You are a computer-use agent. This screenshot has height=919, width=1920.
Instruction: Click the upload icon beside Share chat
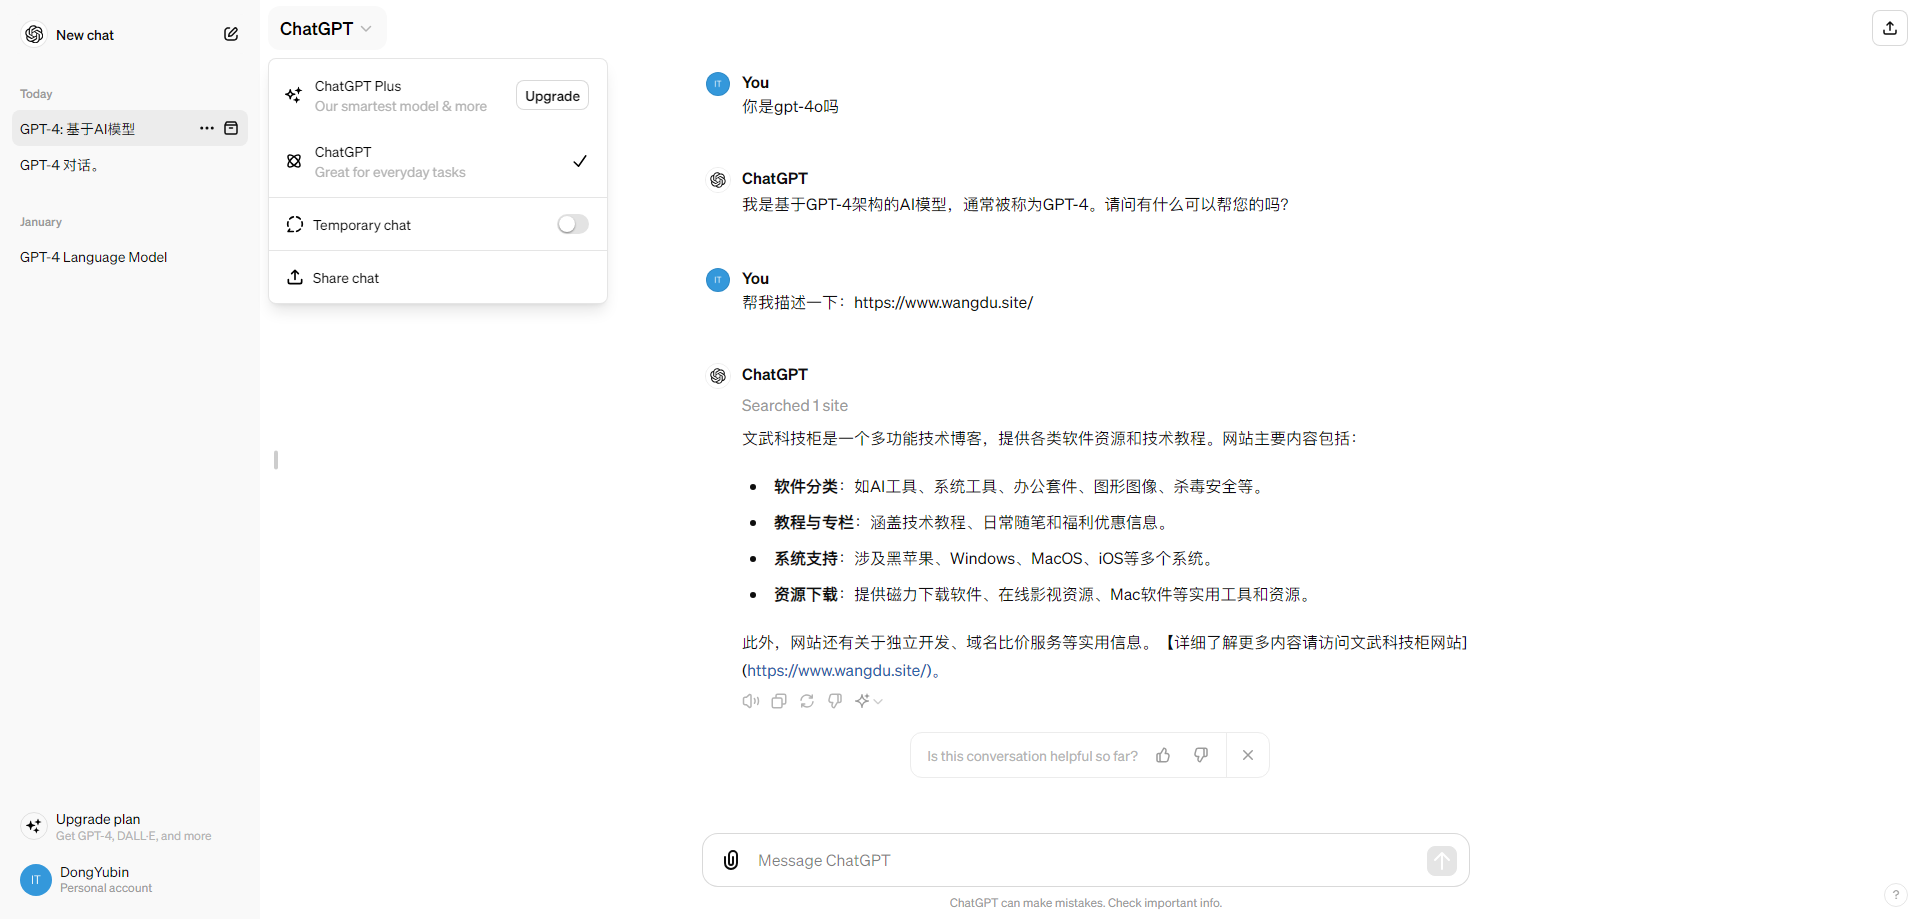(x=295, y=277)
